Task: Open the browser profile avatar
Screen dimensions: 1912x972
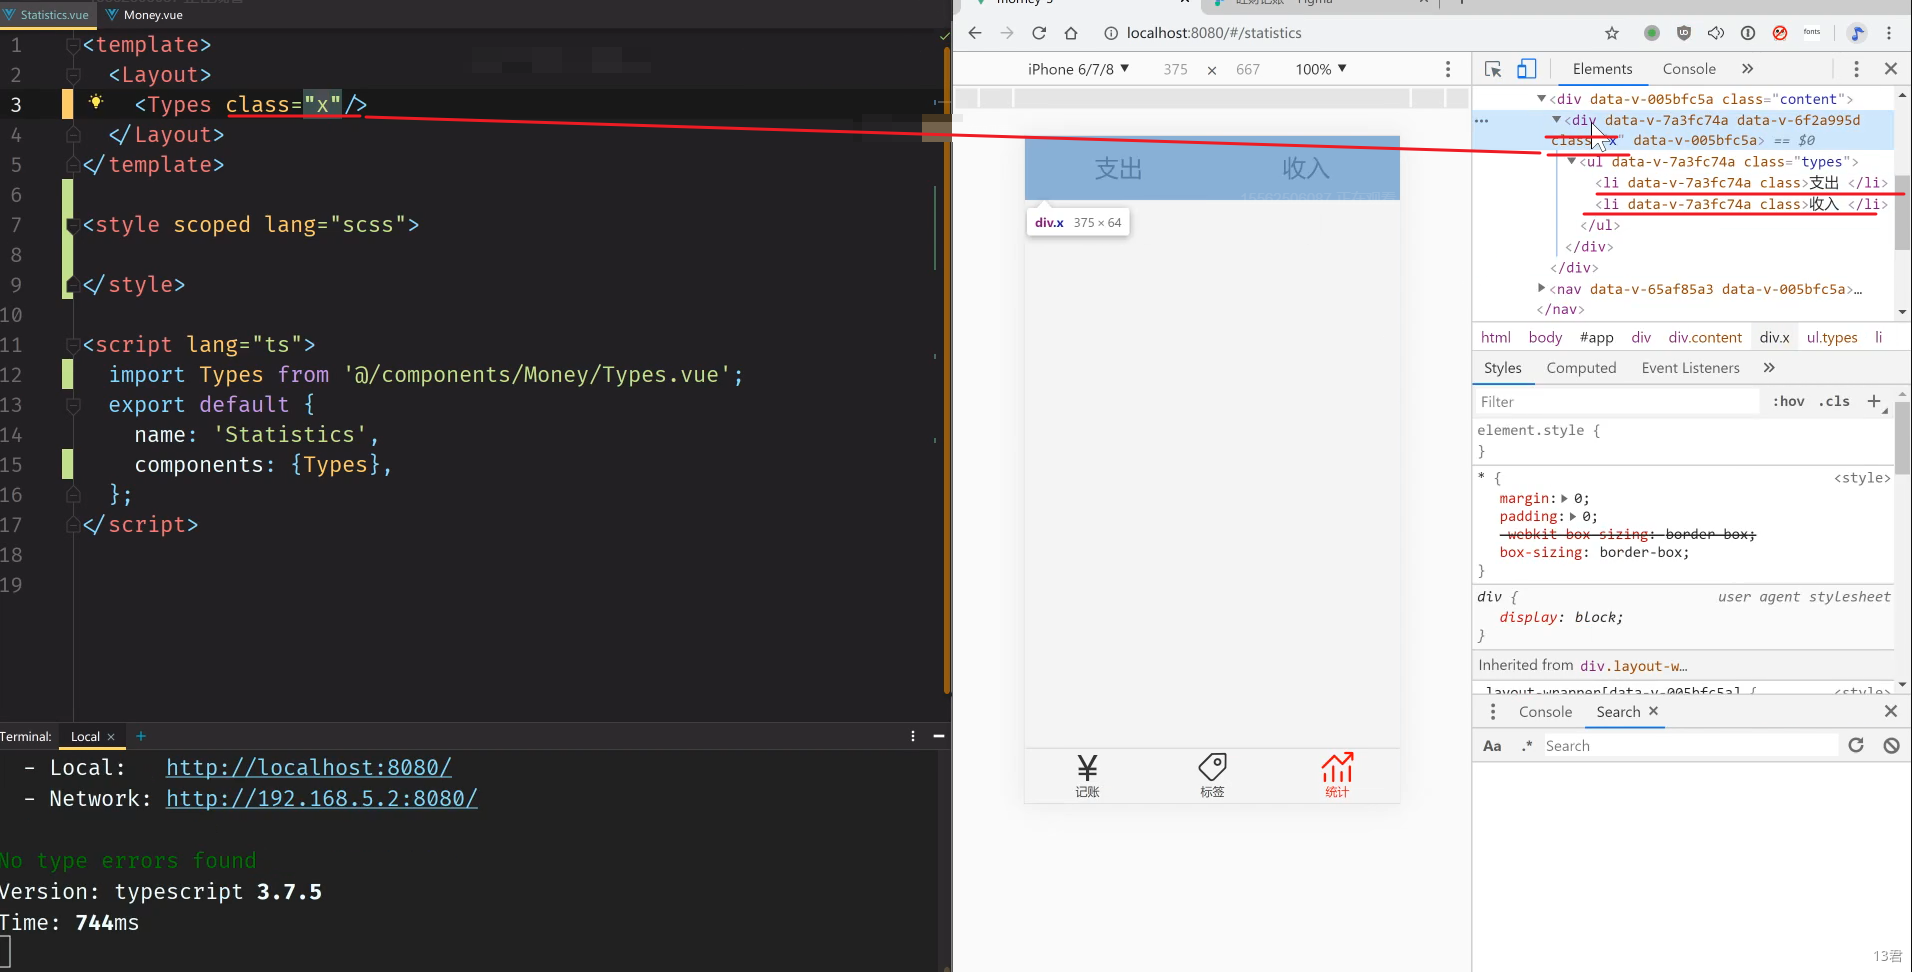Action: 1857,33
